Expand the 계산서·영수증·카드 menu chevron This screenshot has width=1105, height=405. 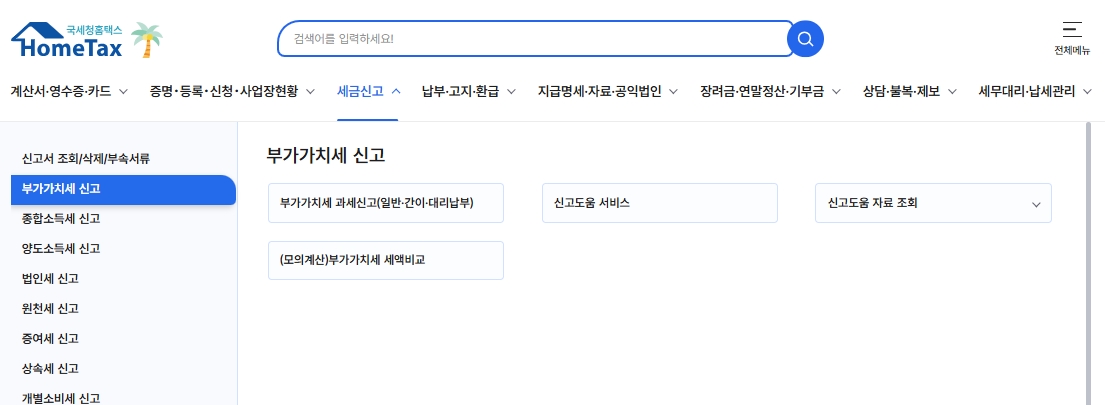(123, 92)
